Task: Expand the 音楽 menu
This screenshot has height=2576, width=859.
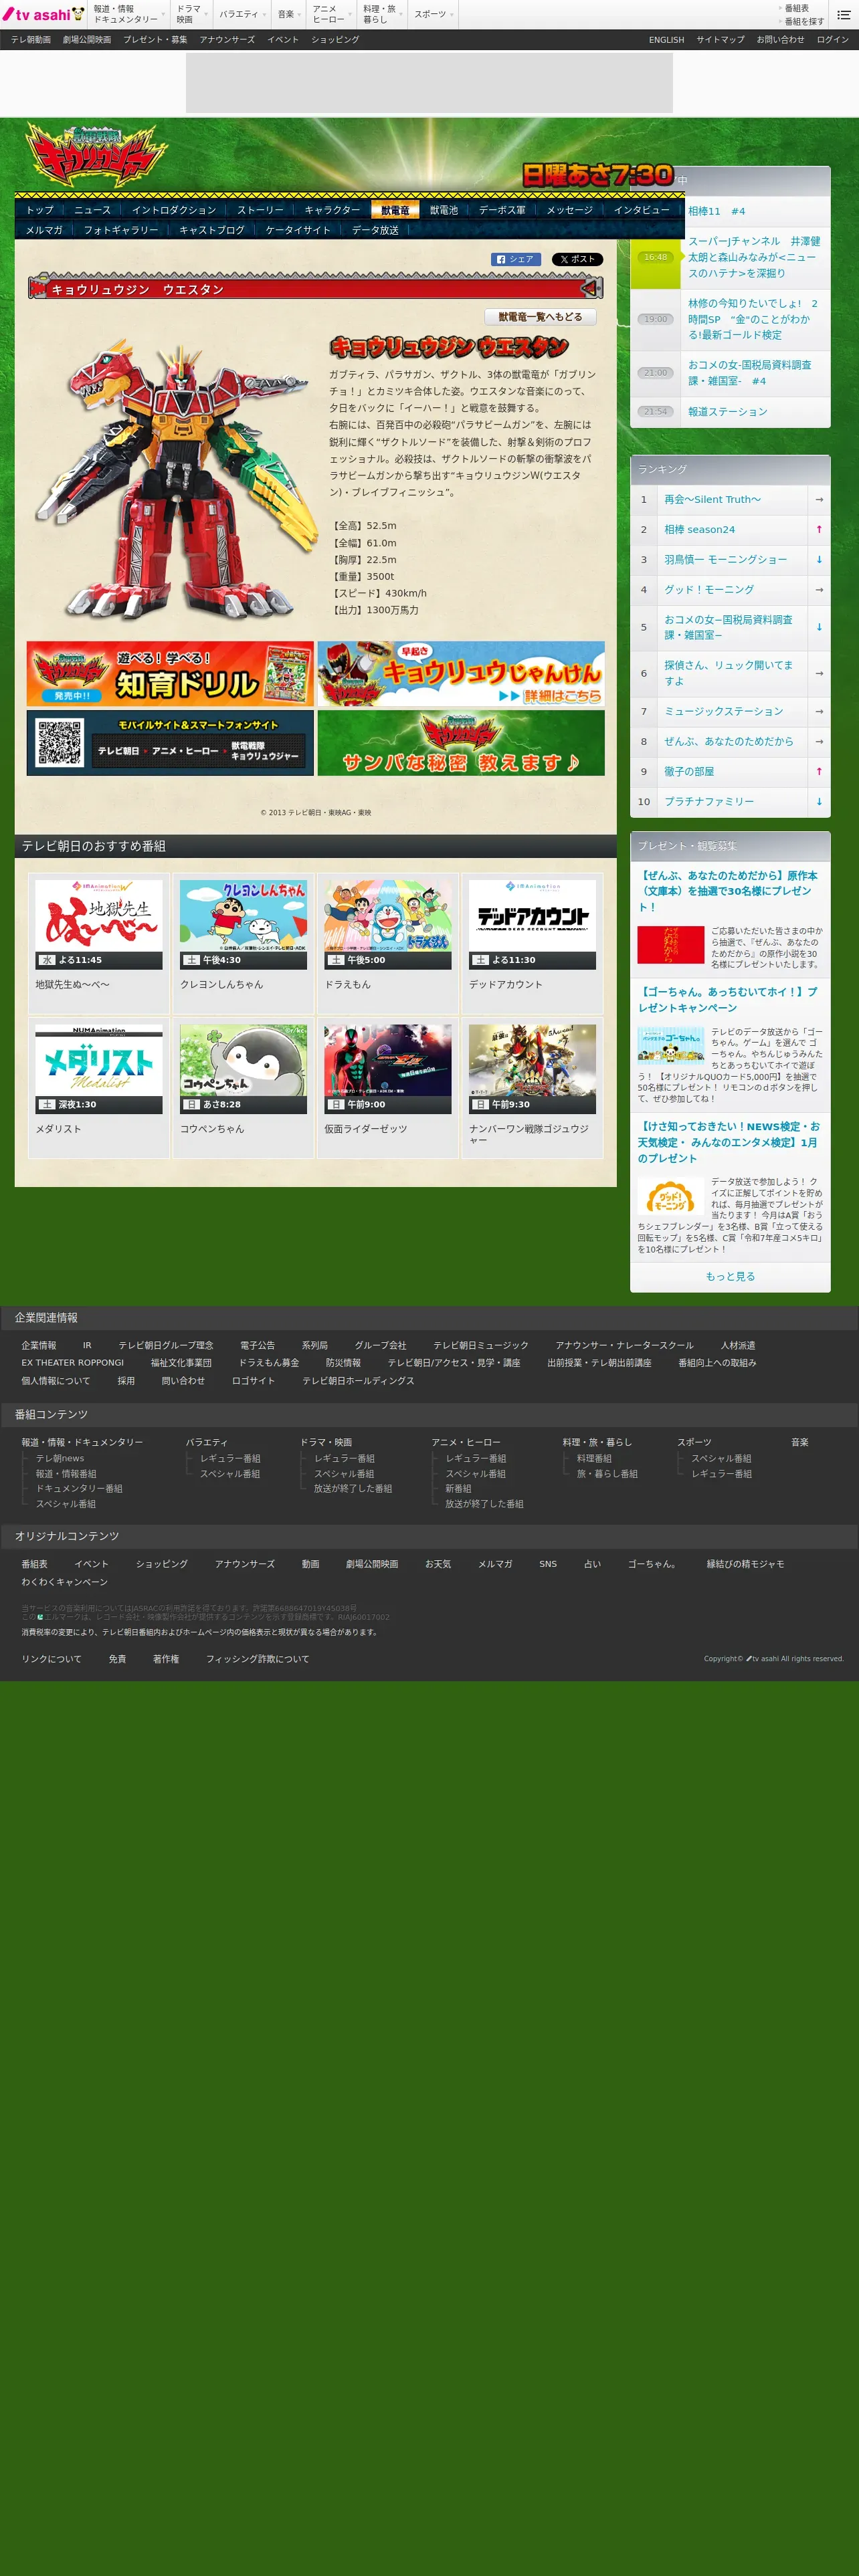Action: (288, 14)
